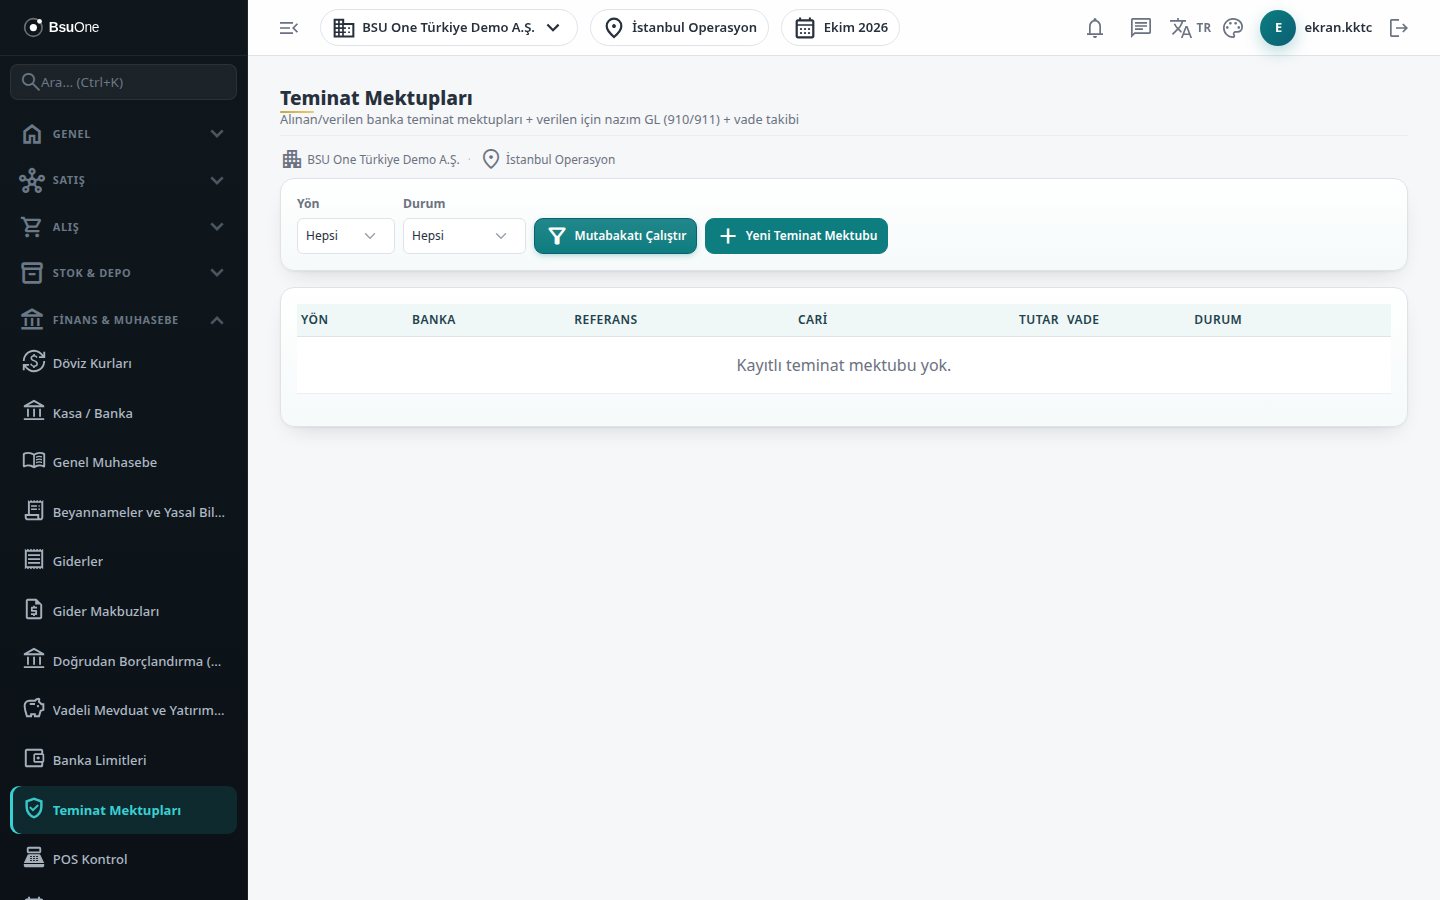Expand the STOK & DEPO section
The image size is (1440, 900).
(124, 273)
